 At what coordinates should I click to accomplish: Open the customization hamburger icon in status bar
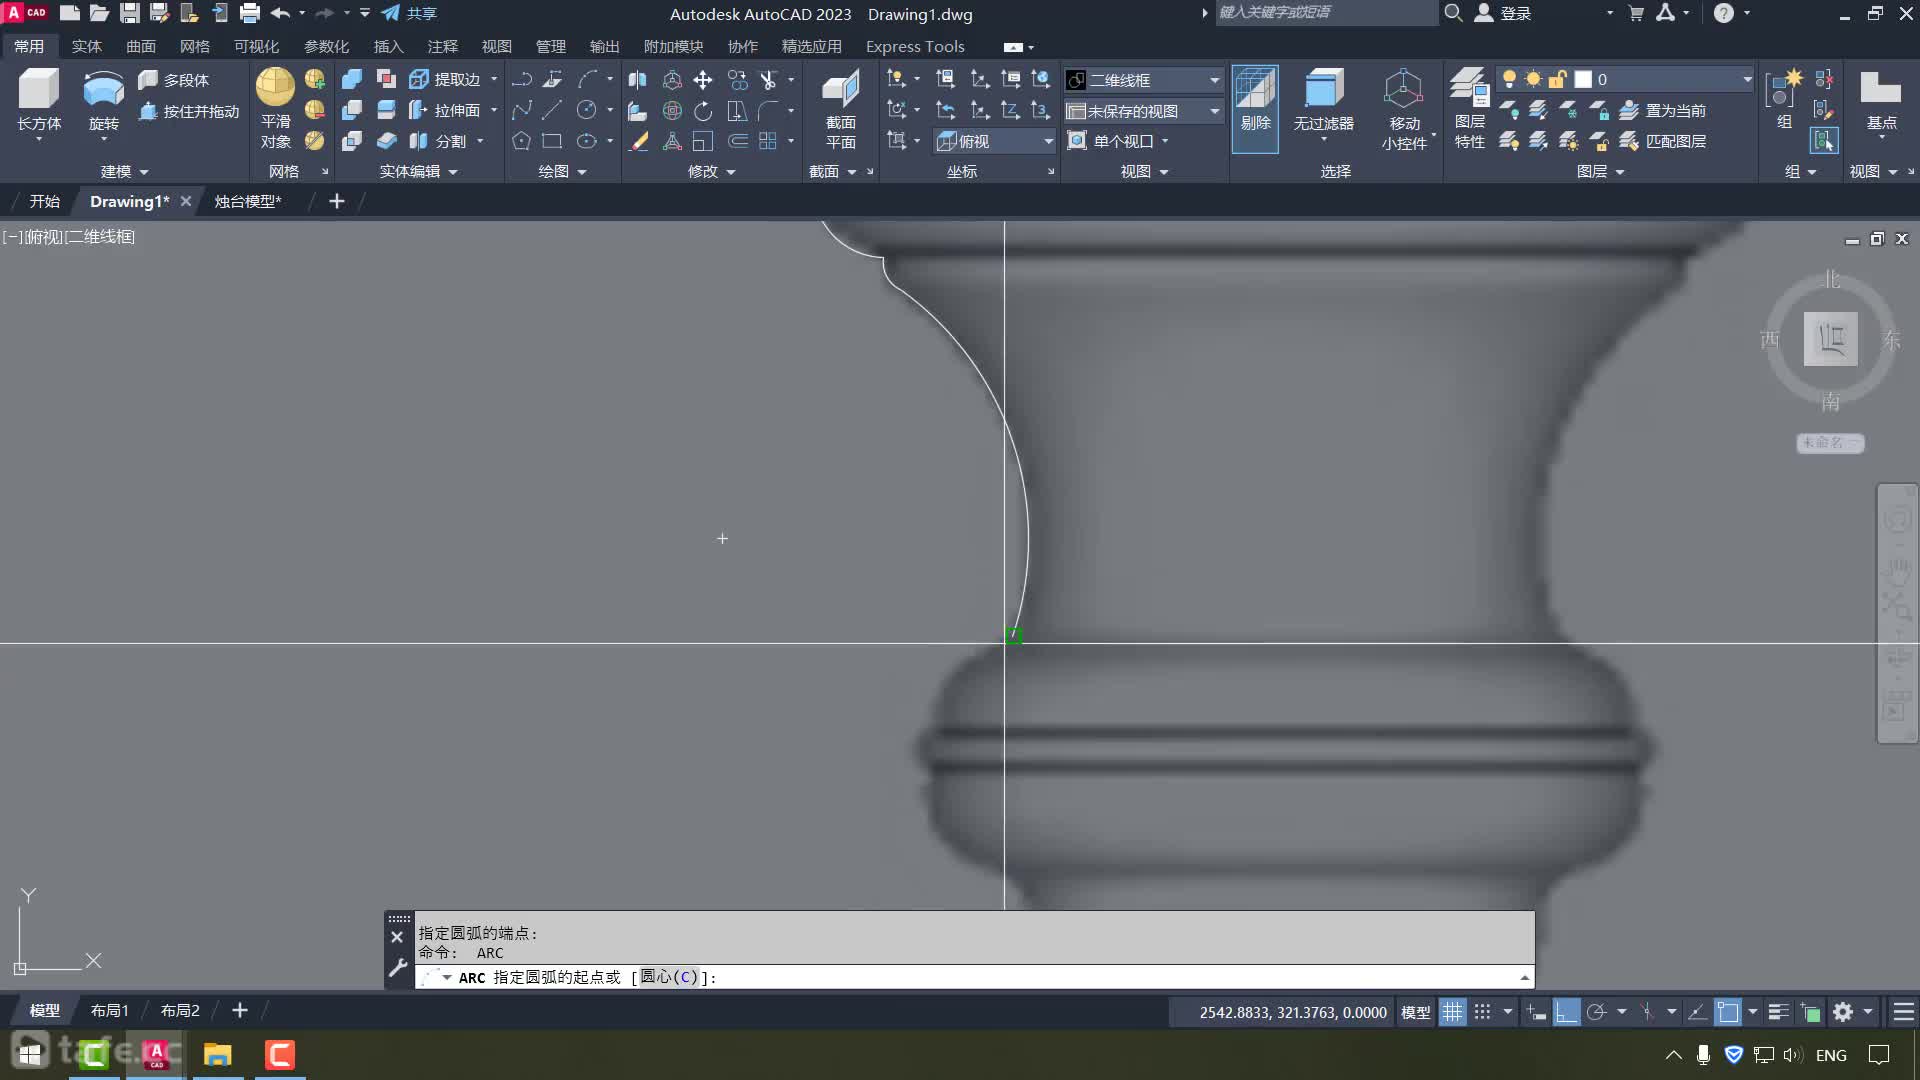tap(1904, 1012)
